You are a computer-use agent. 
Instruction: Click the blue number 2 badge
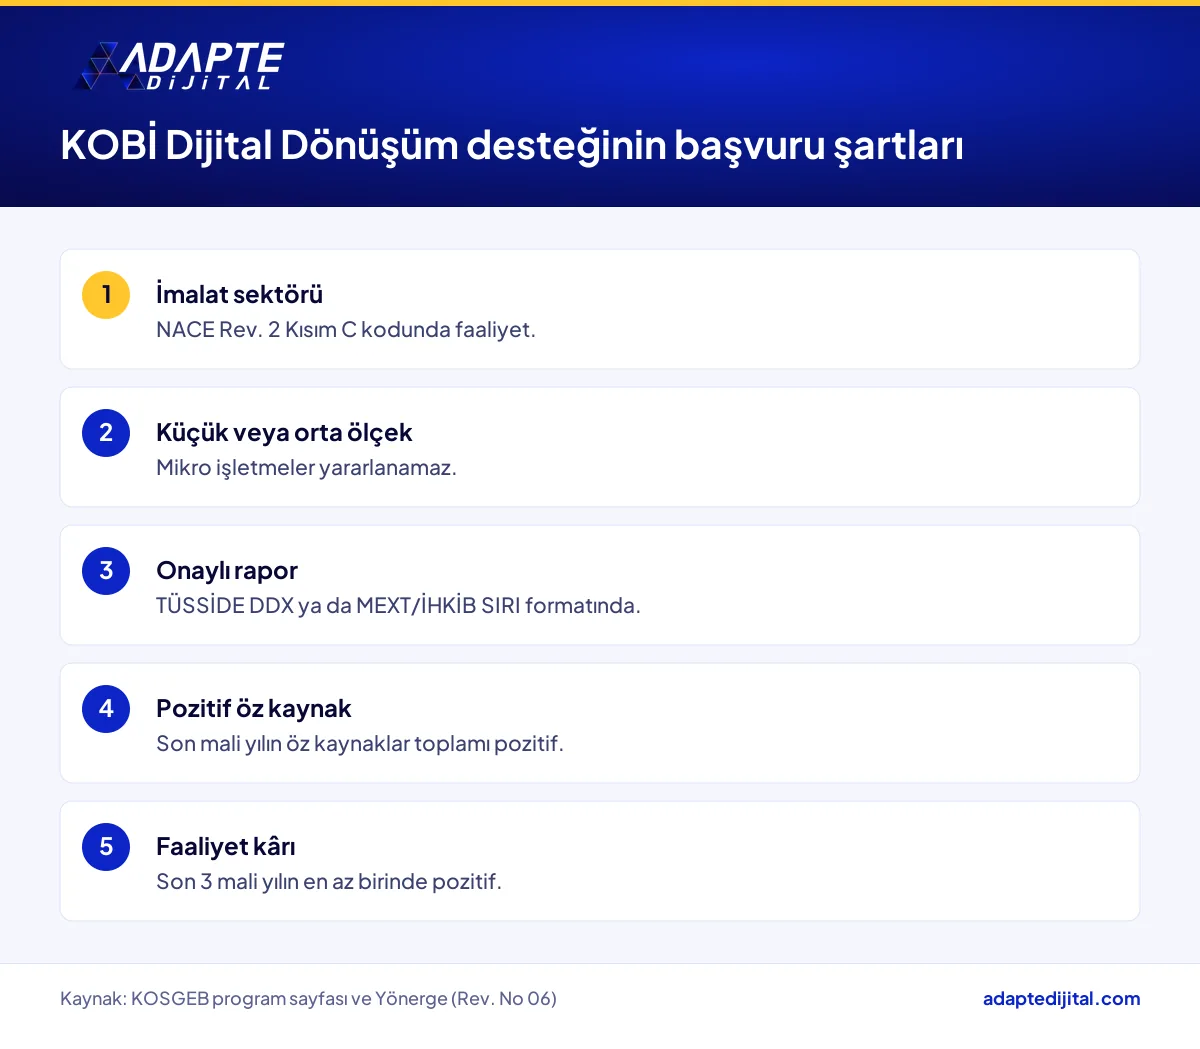click(106, 433)
